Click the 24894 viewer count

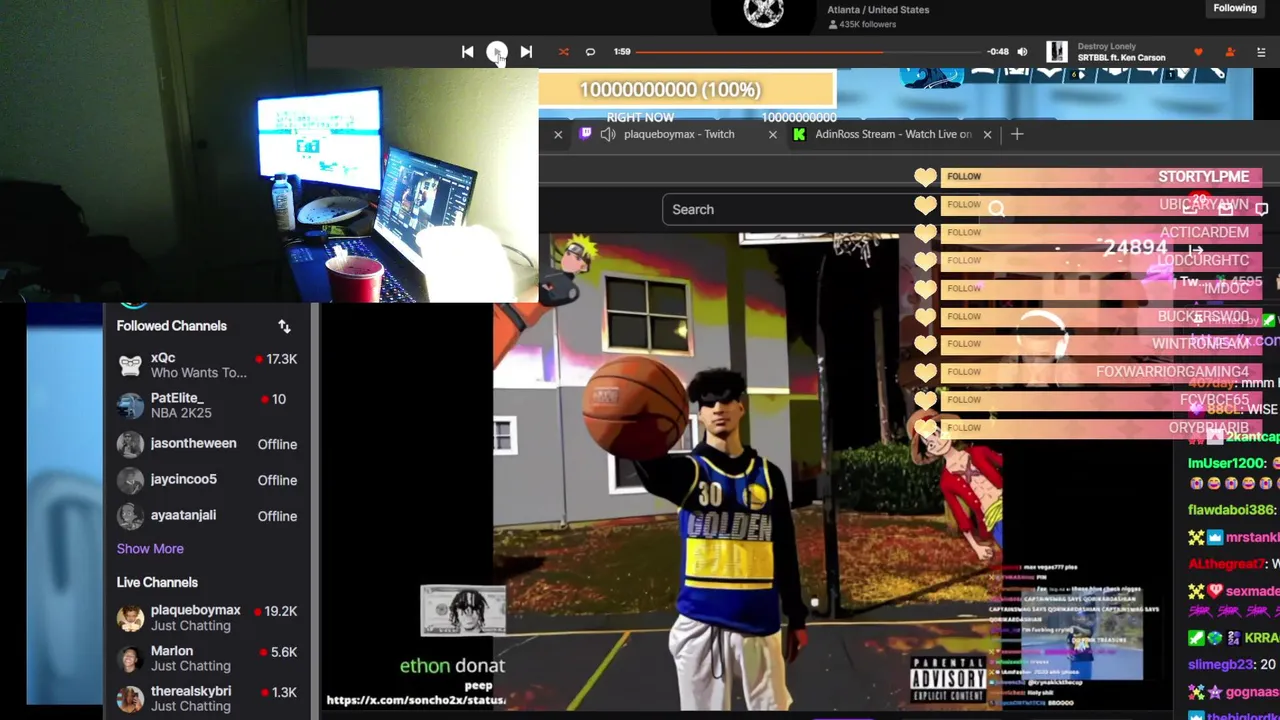point(1135,247)
